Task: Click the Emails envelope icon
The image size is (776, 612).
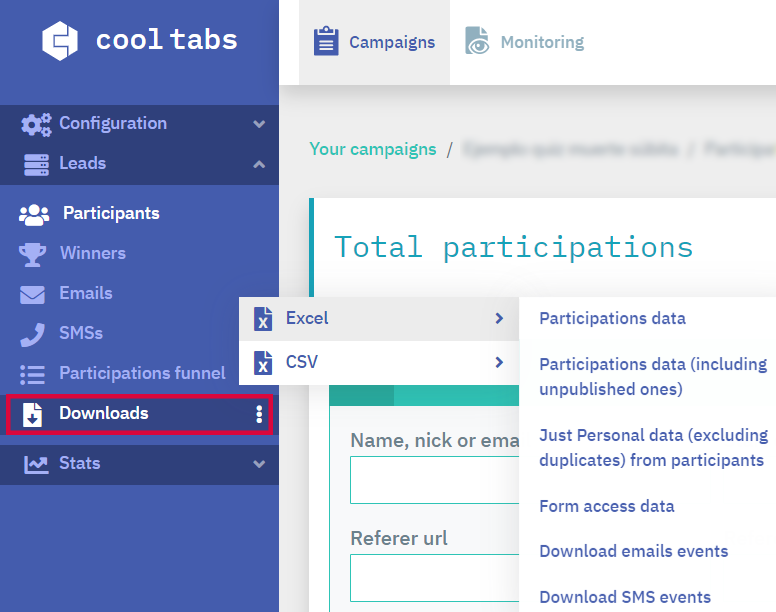Action: (33, 294)
